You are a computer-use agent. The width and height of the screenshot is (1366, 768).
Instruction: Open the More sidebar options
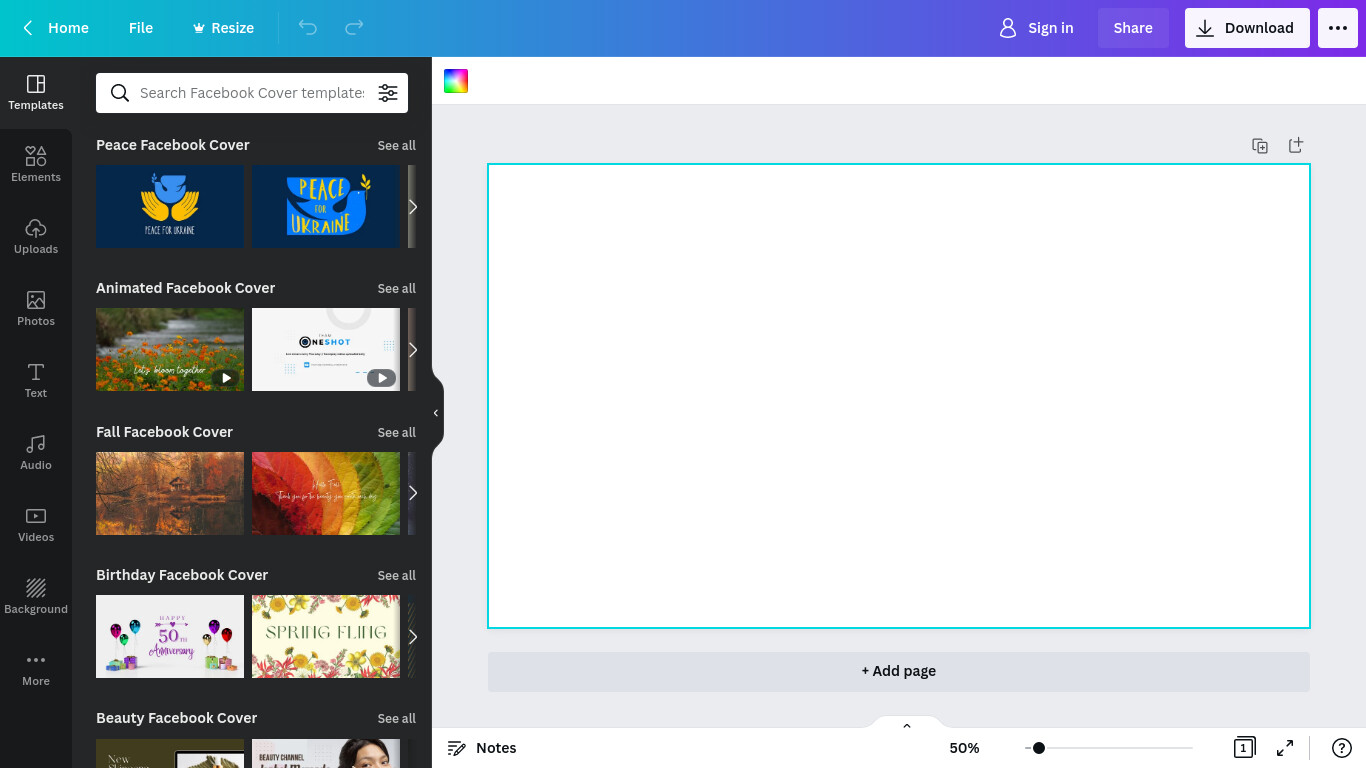(x=36, y=669)
